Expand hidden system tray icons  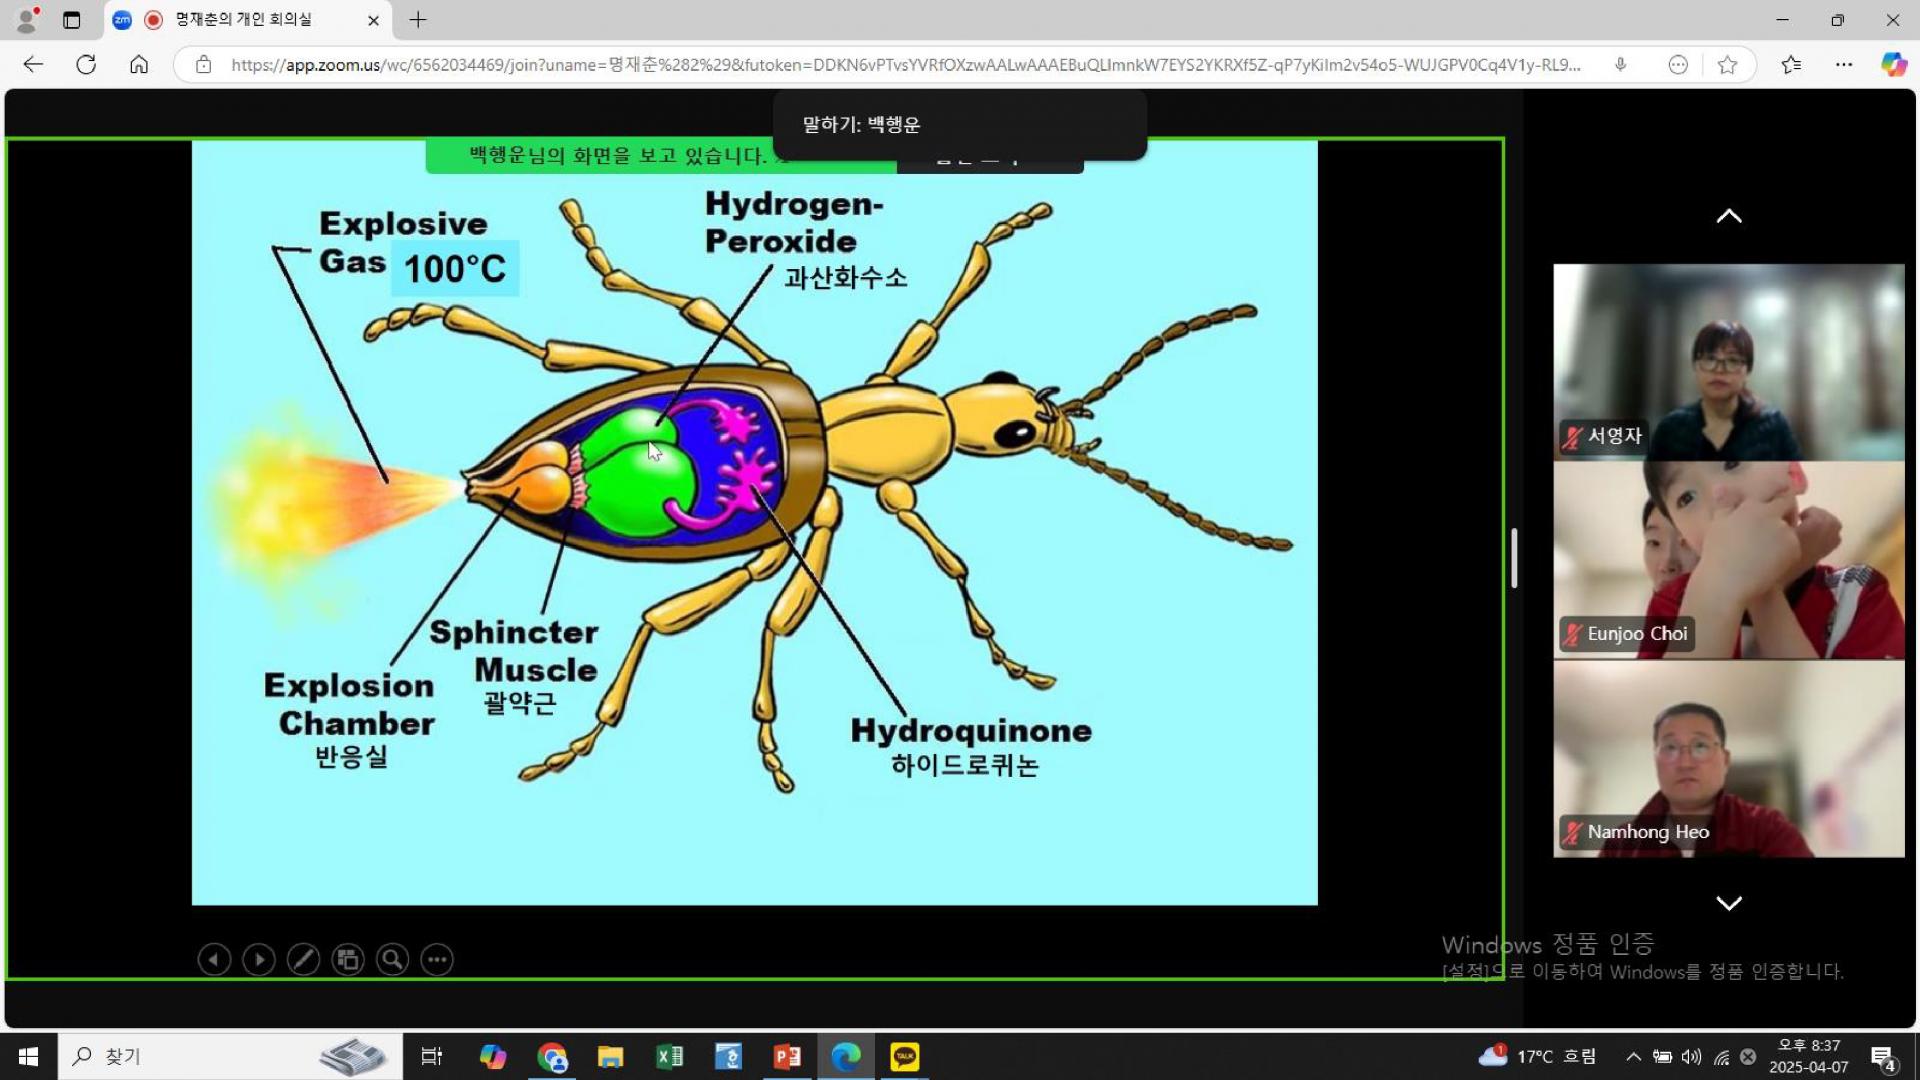coord(1633,1056)
